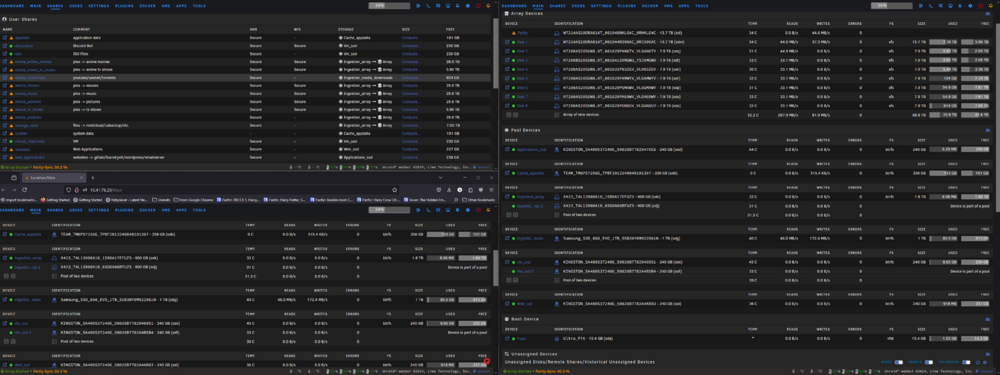Switch to USERS tab in Shares window
The height and width of the screenshot is (375, 1000).
pos(75,6)
